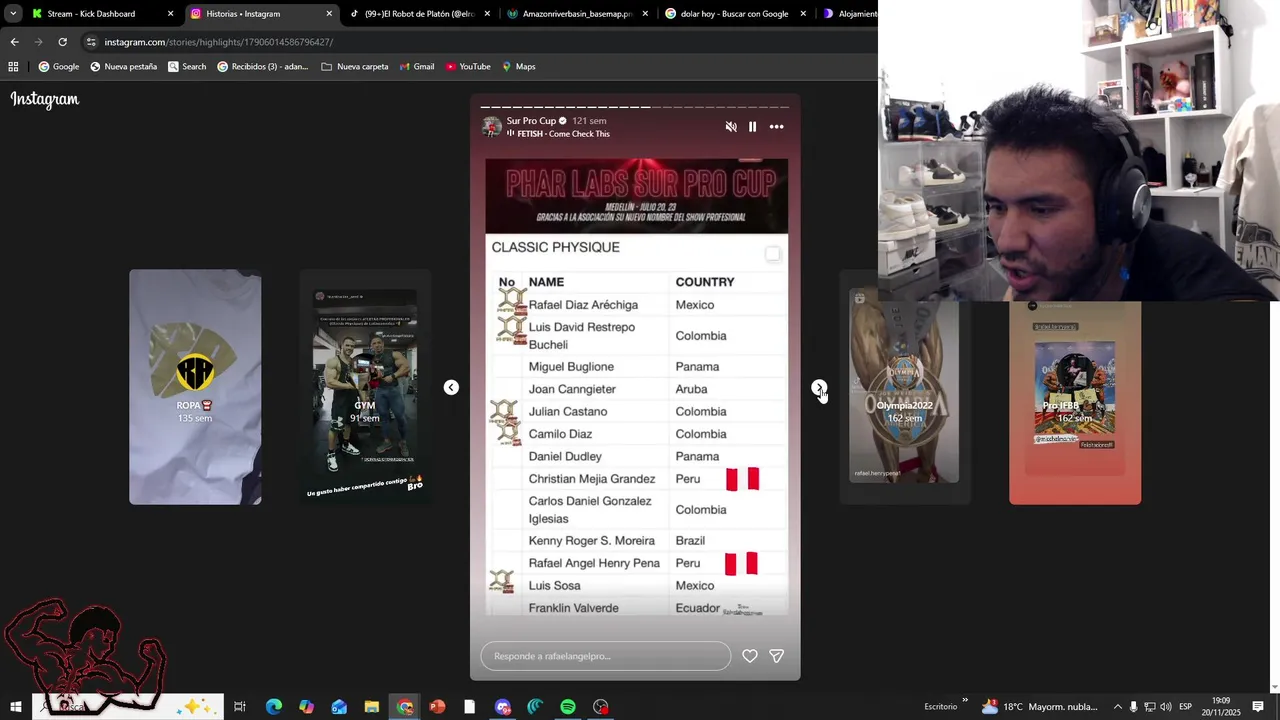Image resolution: width=1280 pixels, height=720 pixels.
Task: Open the Gmail bookmark
Action: click(x=416, y=67)
